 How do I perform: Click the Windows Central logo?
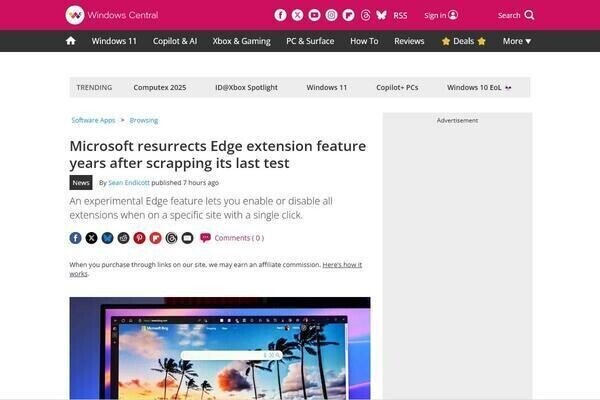click(112, 15)
